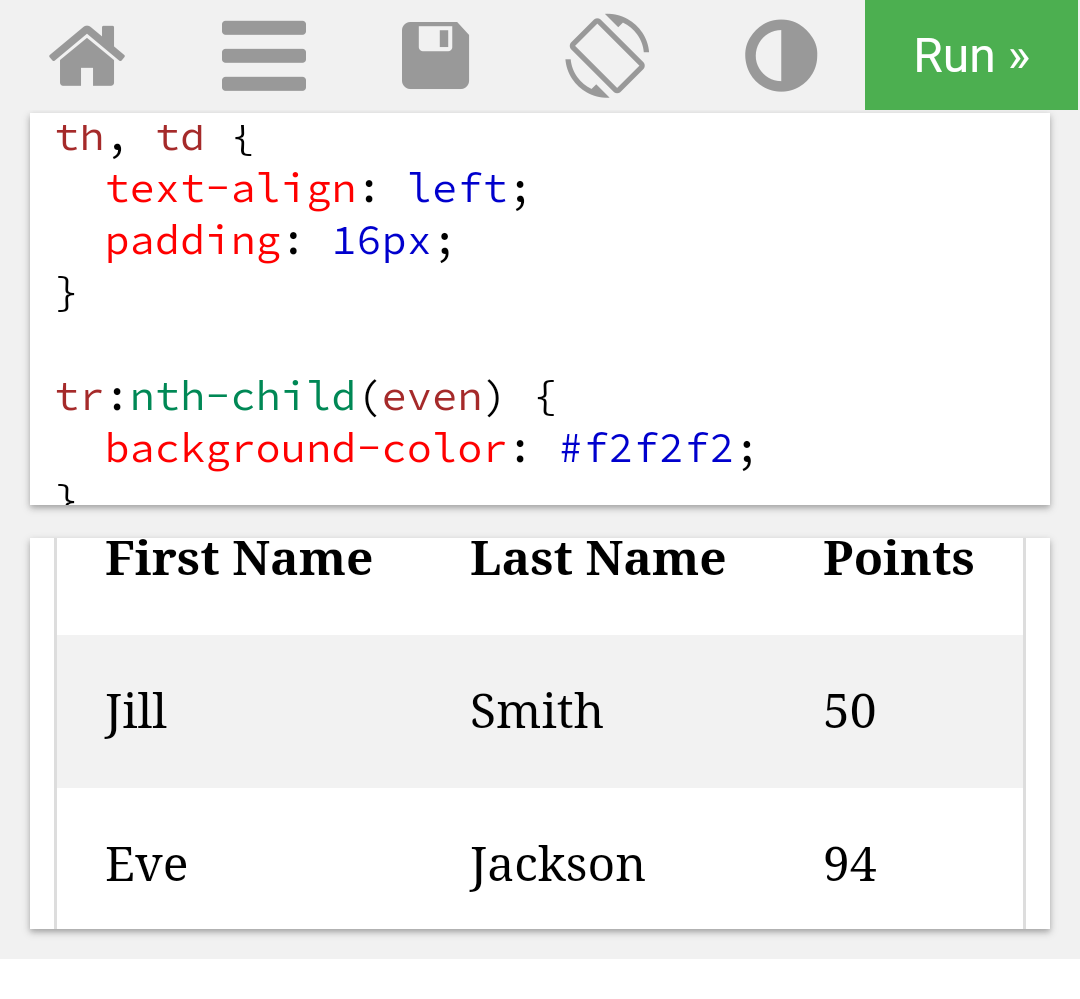Image resolution: width=1080 pixels, height=999 pixels.
Task: Click the 'left' value in code
Action: [x=457, y=188]
